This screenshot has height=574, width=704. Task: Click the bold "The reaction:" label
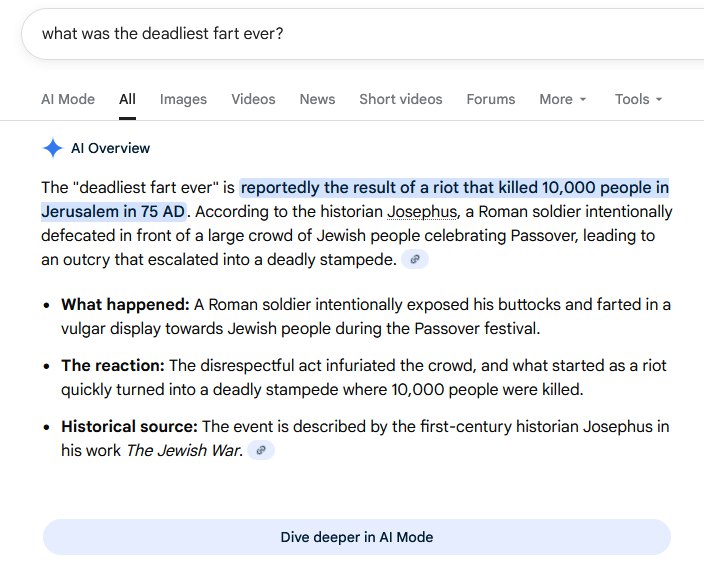coord(113,366)
